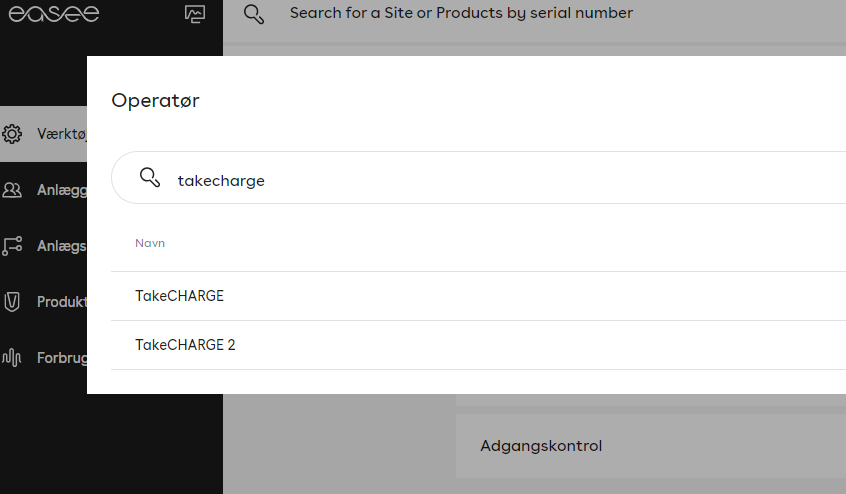
Task: Click the Værktøj gear icon
Action: [13, 134]
